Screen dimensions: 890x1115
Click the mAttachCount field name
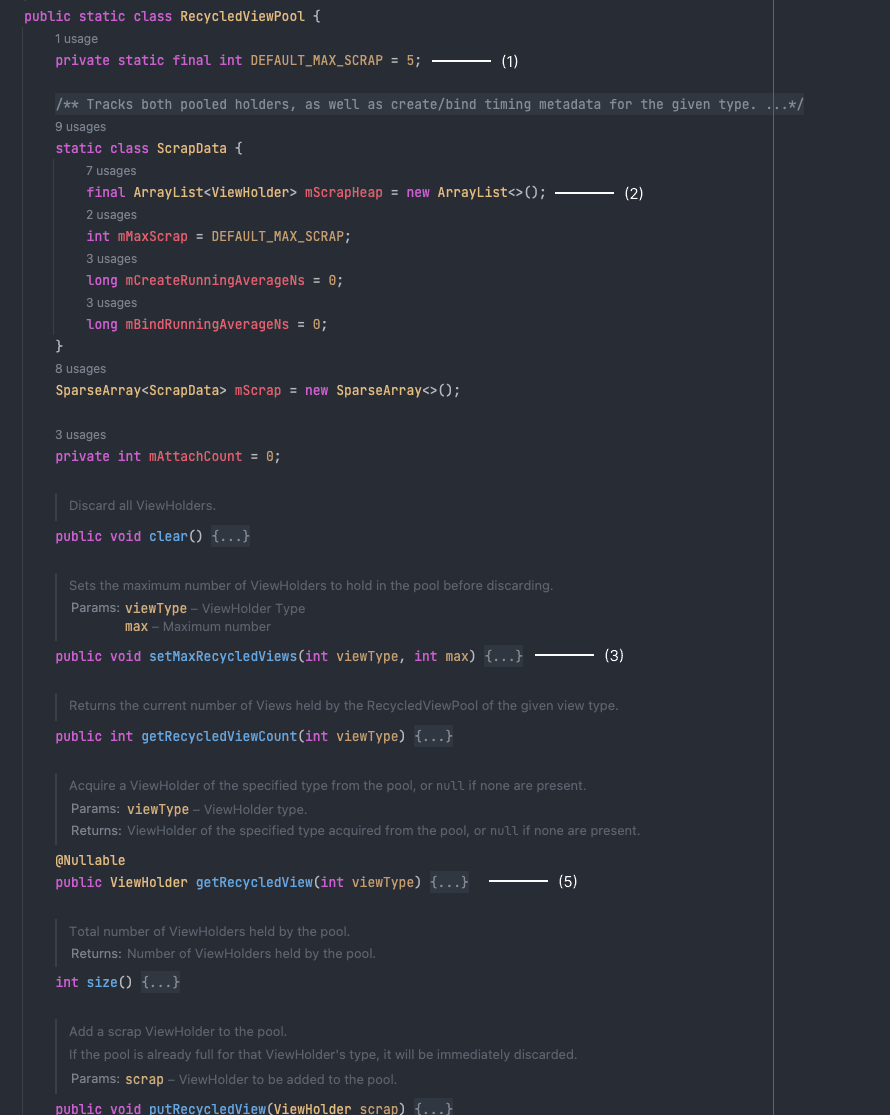pyautogui.click(x=195, y=457)
